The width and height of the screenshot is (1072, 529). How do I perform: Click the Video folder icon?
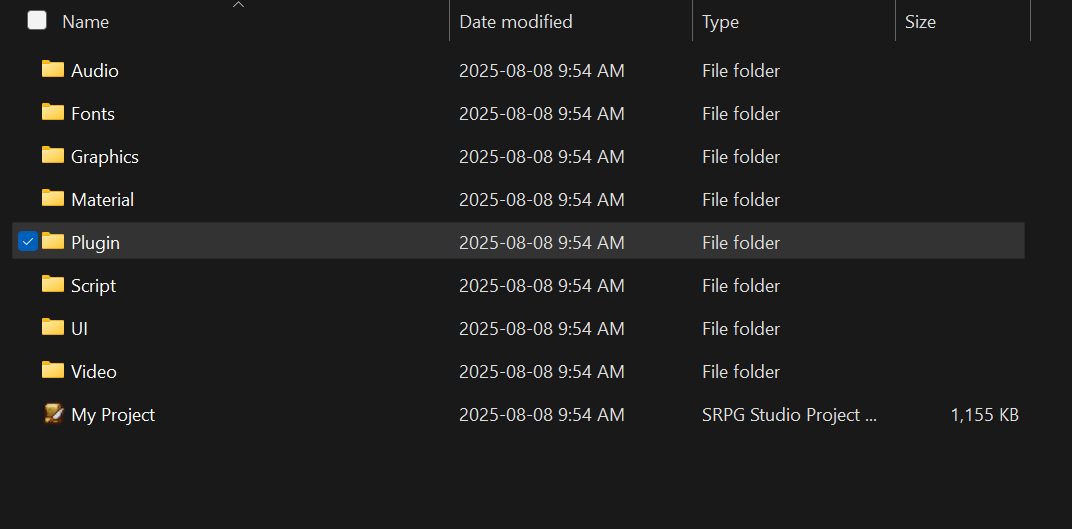coord(53,370)
